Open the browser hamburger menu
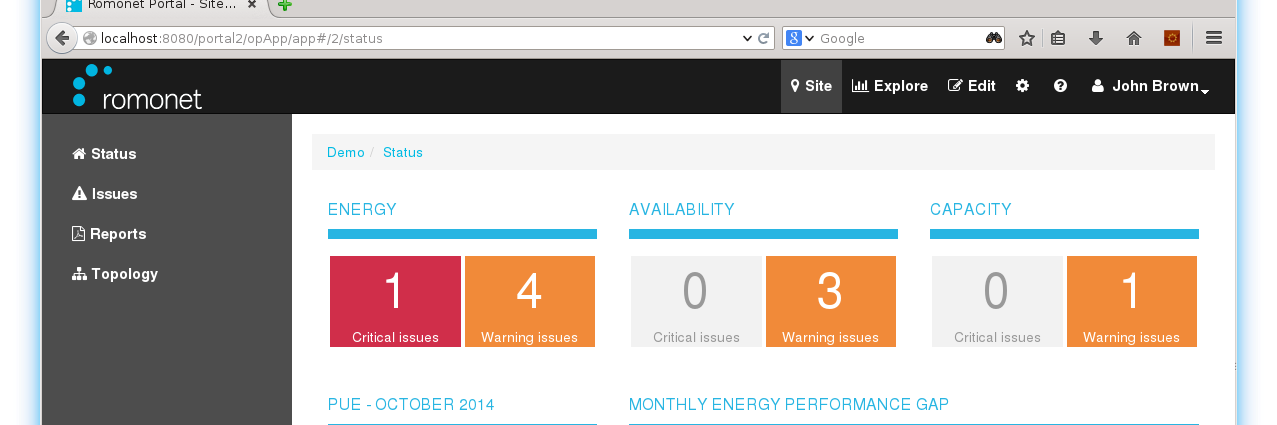1277x425 pixels. click(x=1214, y=38)
